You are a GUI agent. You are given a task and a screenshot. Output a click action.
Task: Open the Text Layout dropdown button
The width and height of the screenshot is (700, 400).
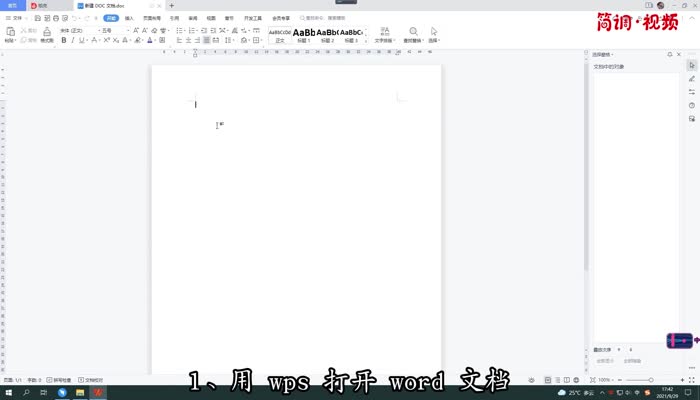click(385, 35)
